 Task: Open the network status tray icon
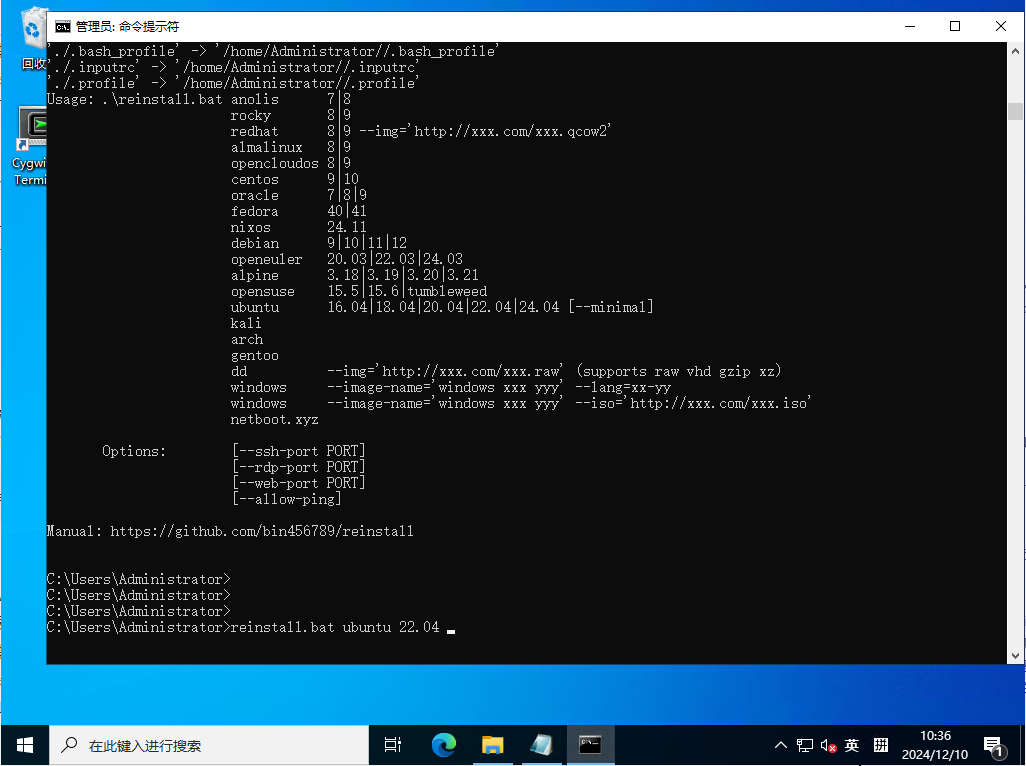(x=805, y=745)
